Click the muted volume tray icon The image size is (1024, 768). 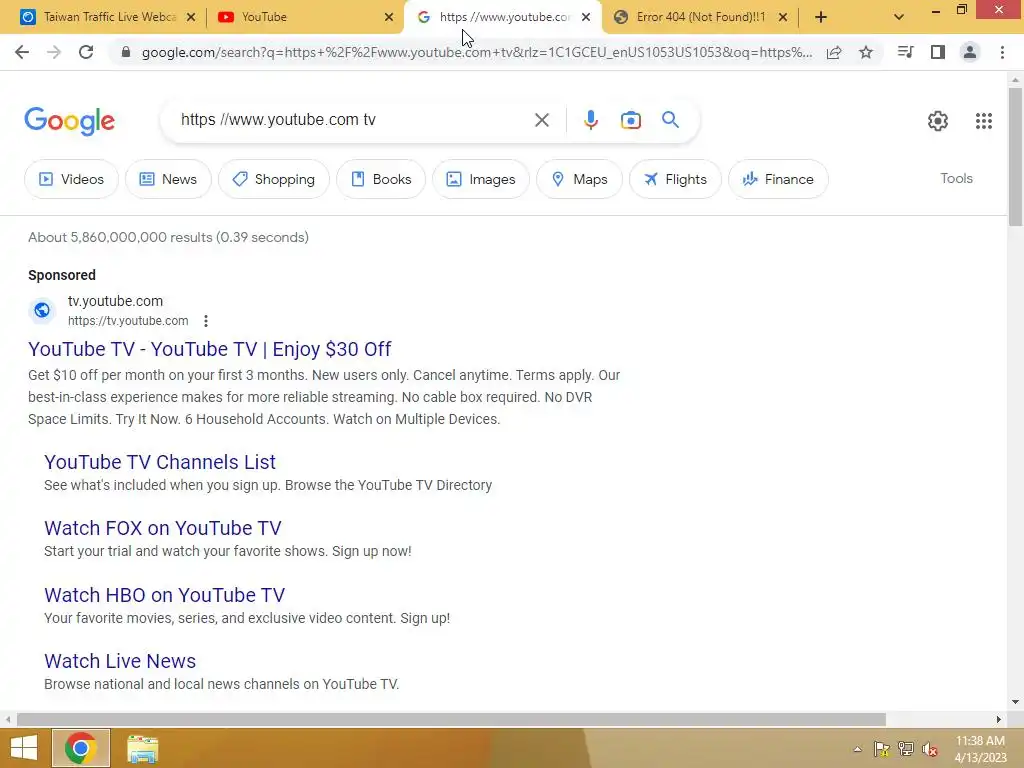929,749
